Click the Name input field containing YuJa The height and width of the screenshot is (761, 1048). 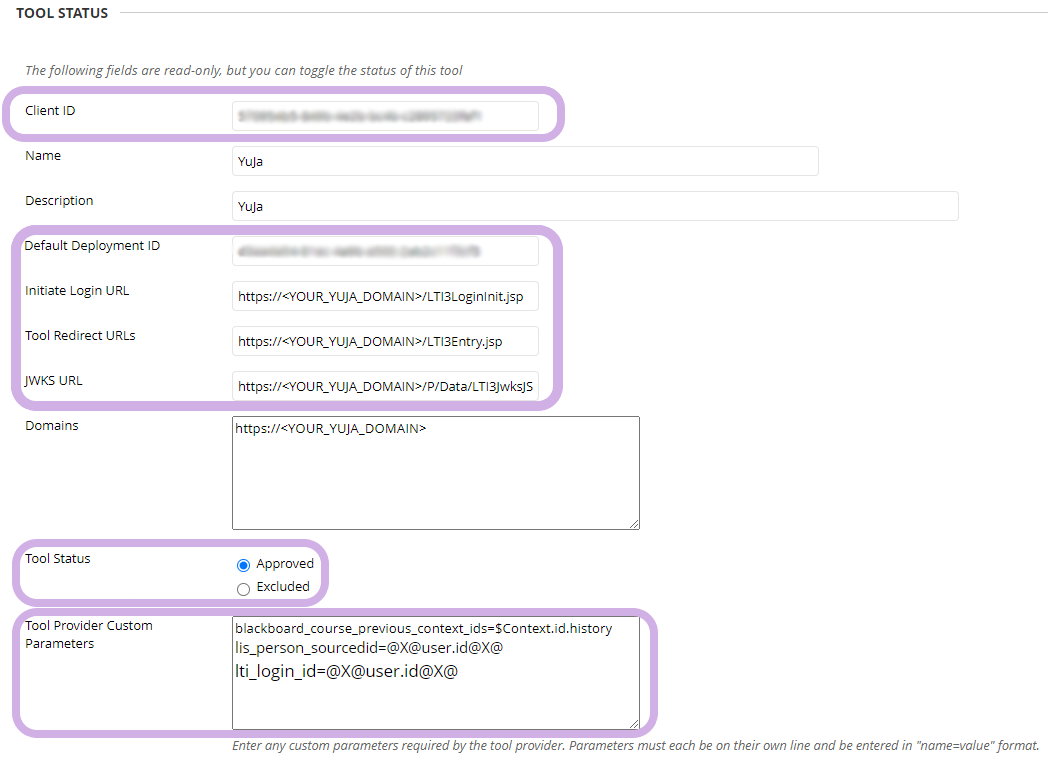tap(524, 161)
